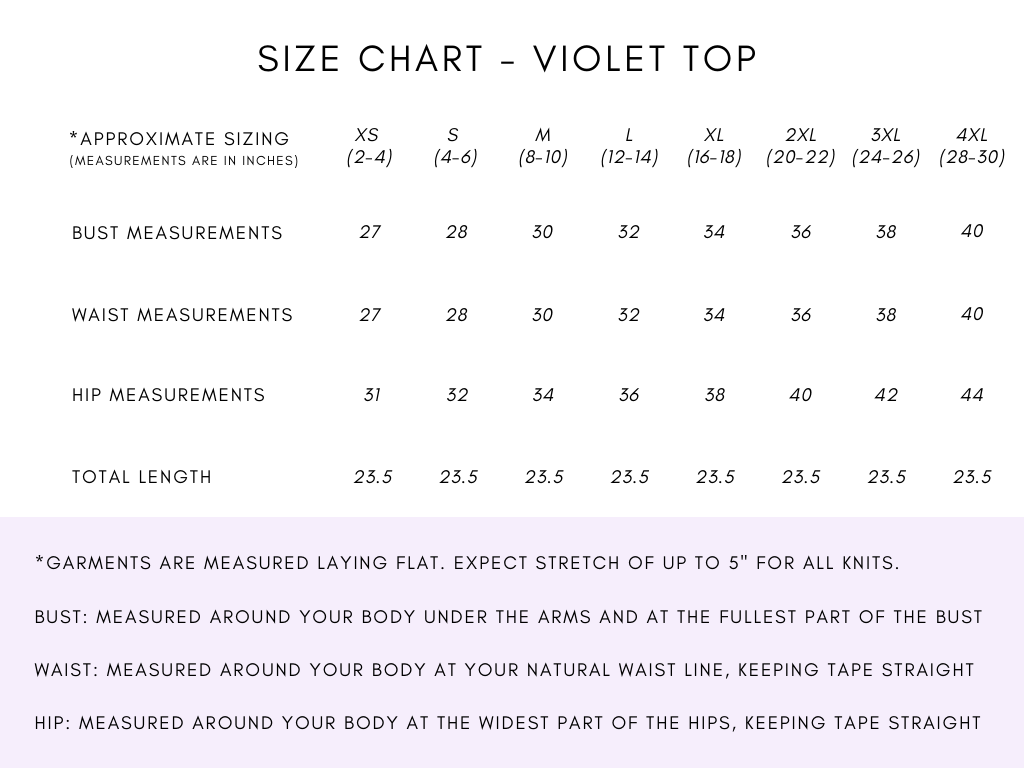Click the XS bust value 27
This screenshot has height=768, width=1024.
(x=370, y=232)
